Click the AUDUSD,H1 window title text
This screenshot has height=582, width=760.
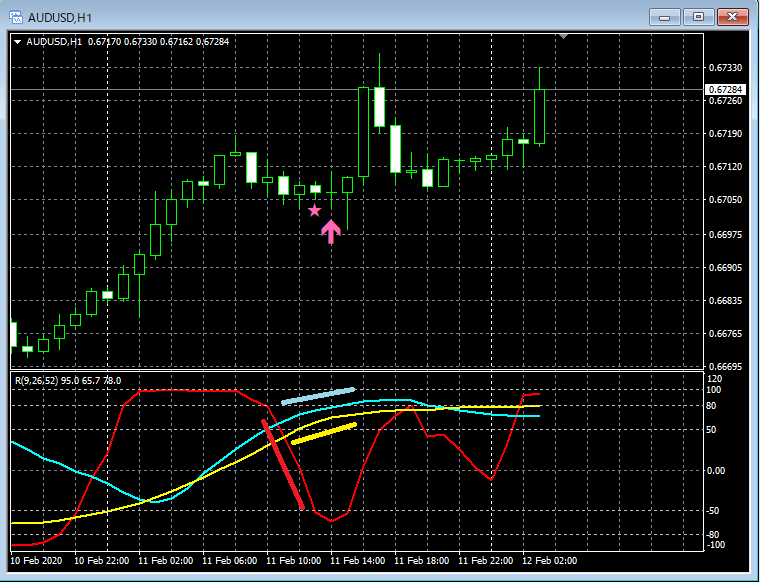(x=60, y=18)
